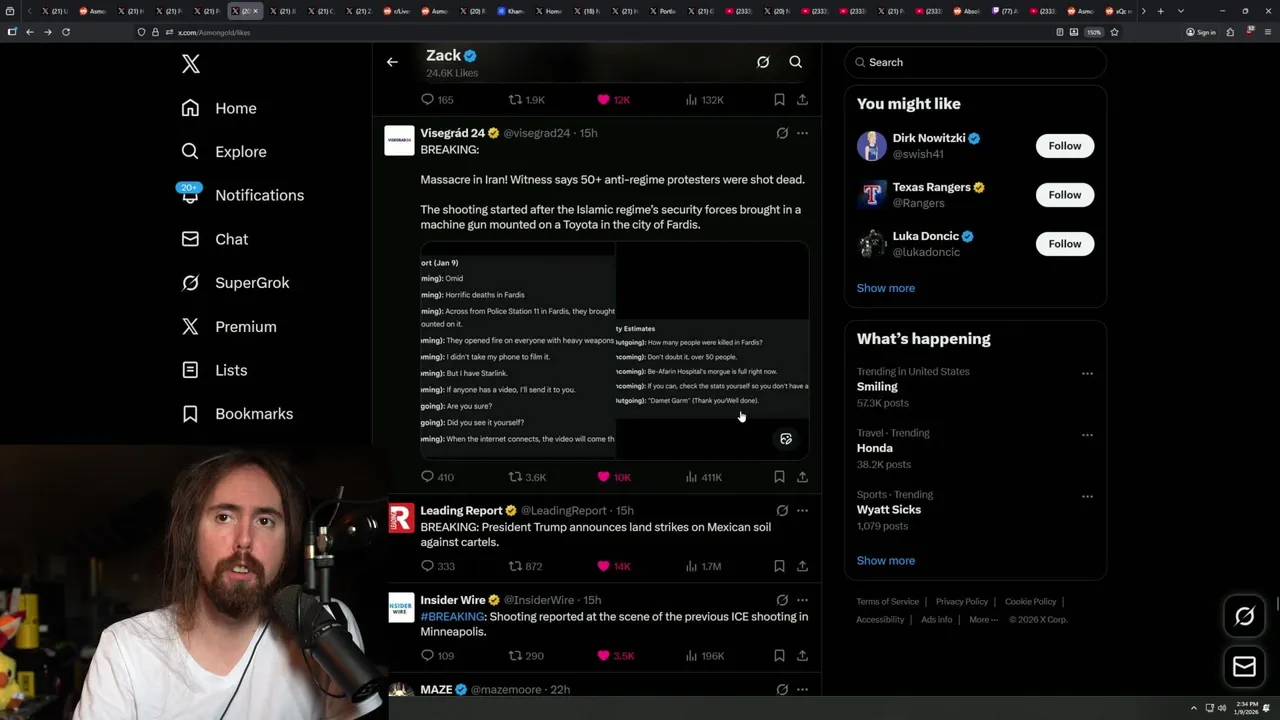Image resolution: width=1280 pixels, height=720 pixels.
Task: Unlike the Visegrád 24 post
Action: [x=613, y=477]
